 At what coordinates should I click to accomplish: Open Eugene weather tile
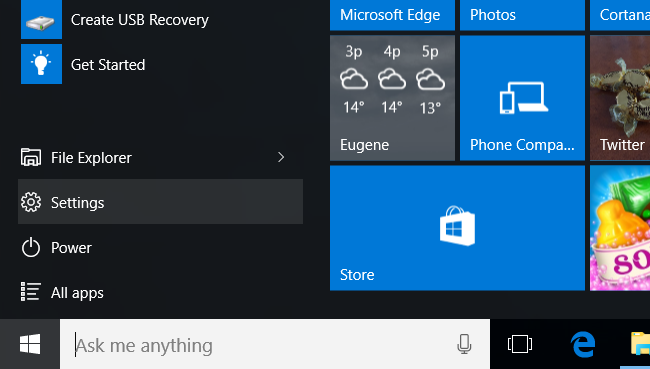tap(392, 98)
